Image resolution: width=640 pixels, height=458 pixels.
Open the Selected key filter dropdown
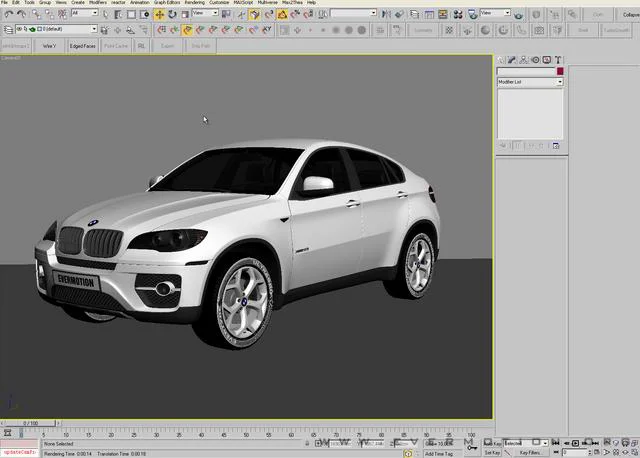[526, 443]
